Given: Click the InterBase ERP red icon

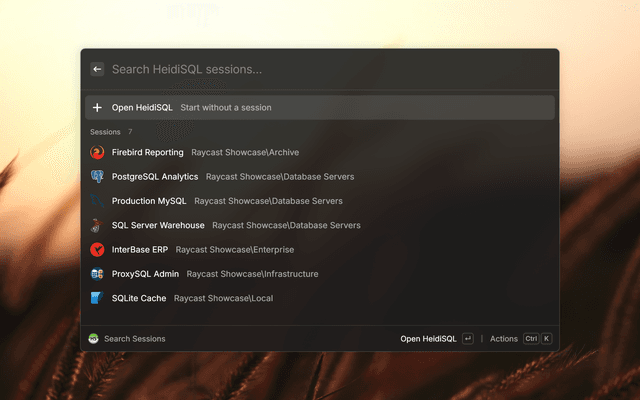Looking at the screenshot, I should (x=97, y=249).
